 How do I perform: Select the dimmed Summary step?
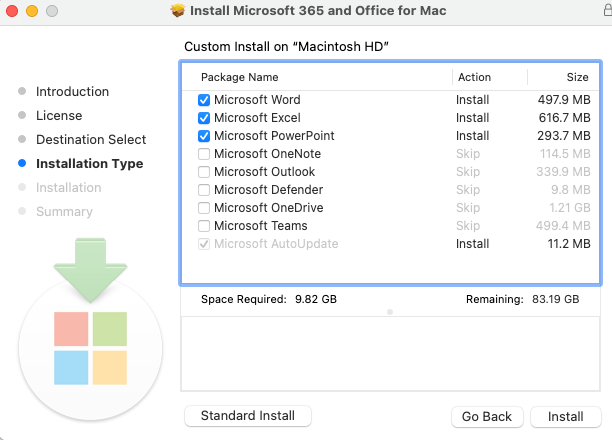click(x=64, y=212)
